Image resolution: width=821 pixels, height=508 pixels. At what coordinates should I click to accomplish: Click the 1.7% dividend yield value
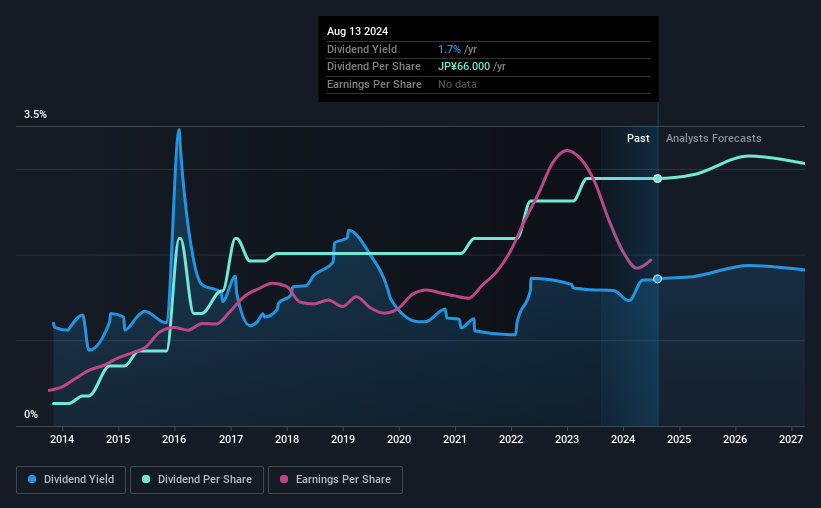tap(449, 49)
